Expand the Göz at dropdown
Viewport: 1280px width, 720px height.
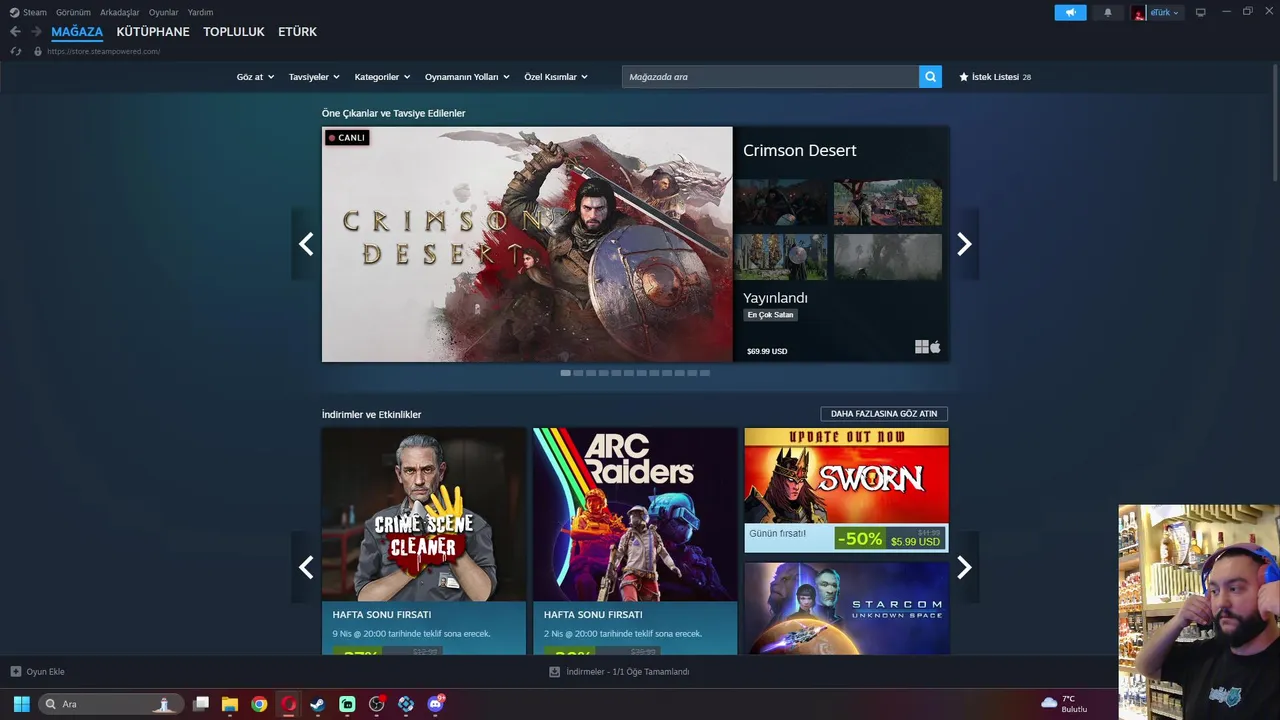(x=255, y=77)
